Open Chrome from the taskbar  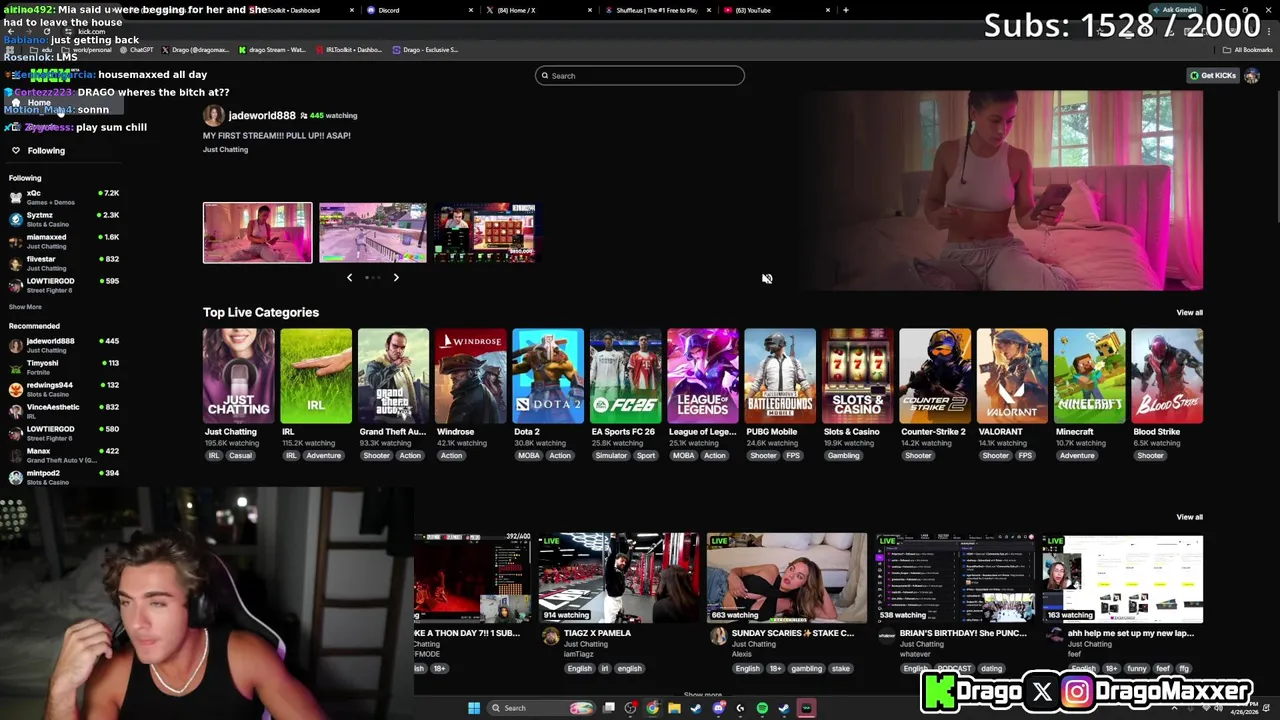point(652,708)
